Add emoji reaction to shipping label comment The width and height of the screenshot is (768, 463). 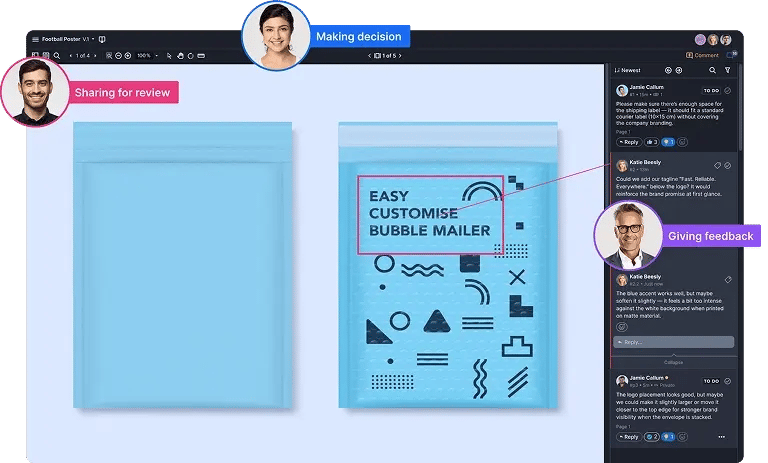click(x=682, y=142)
